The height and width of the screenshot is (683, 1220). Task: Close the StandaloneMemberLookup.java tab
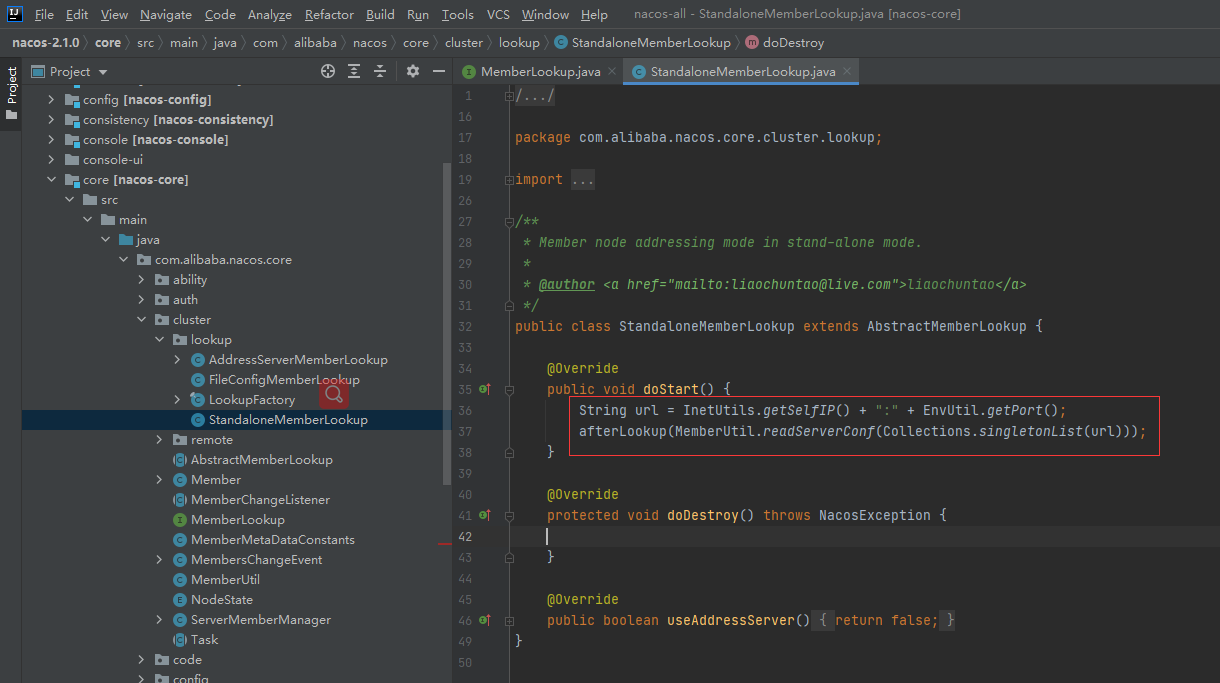coord(847,72)
